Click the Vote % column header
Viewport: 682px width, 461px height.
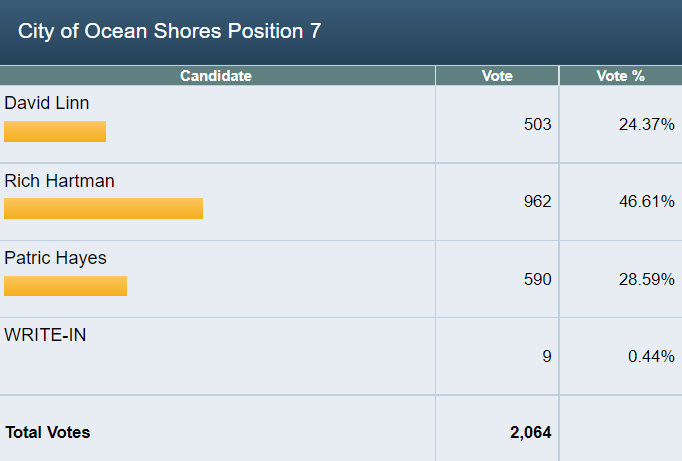620,76
